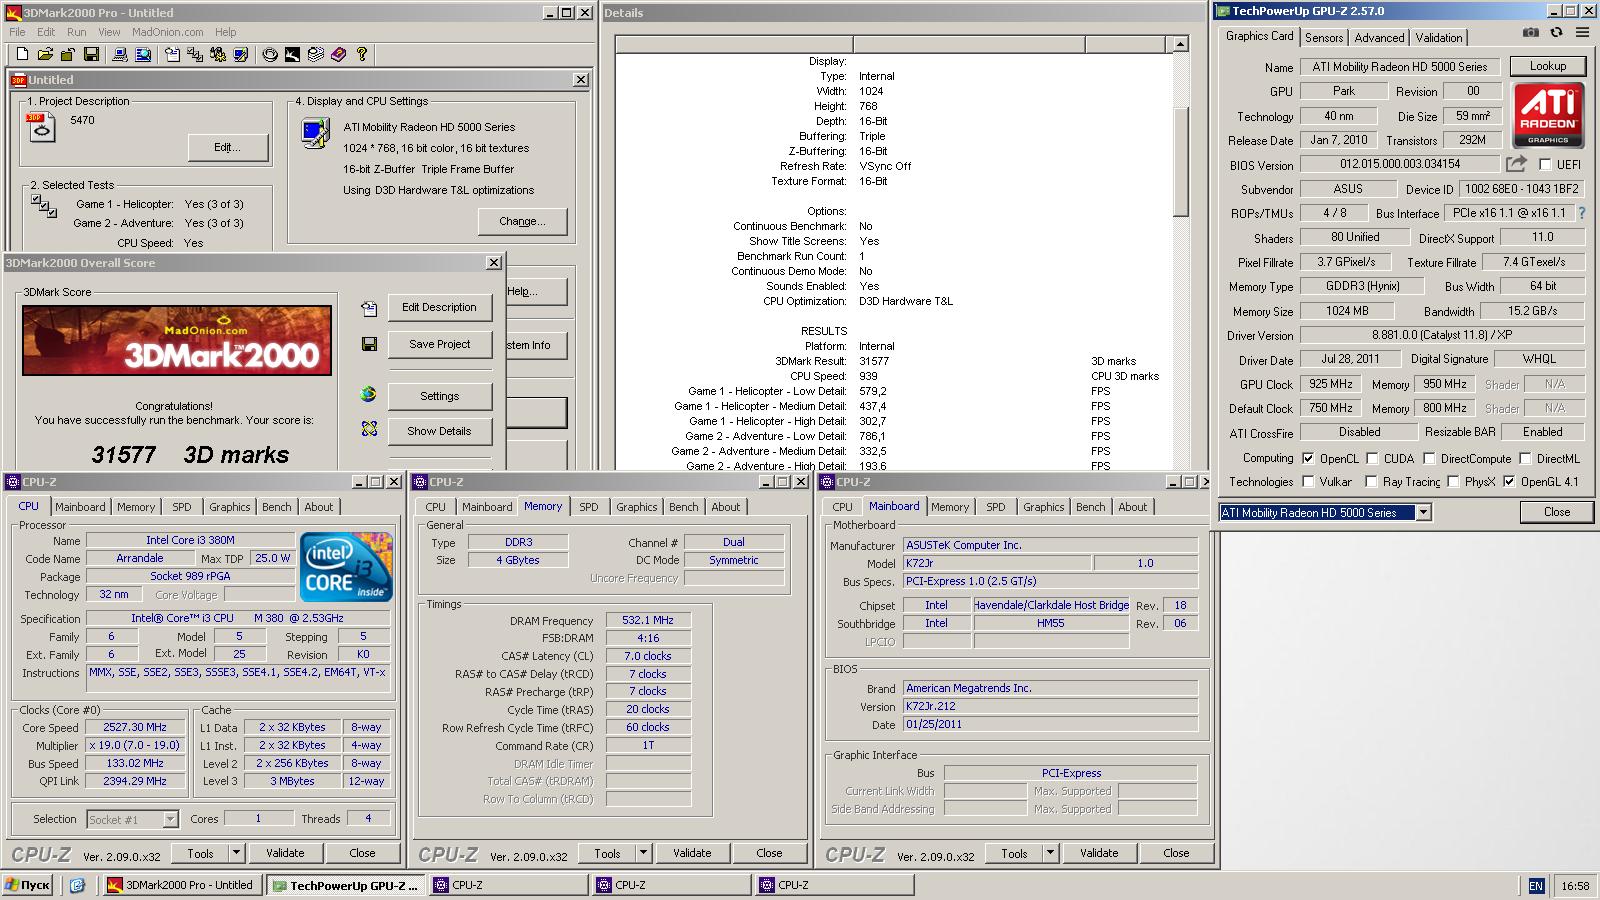Click the Bus Interface question mark icon

[x=1582, y=213]
